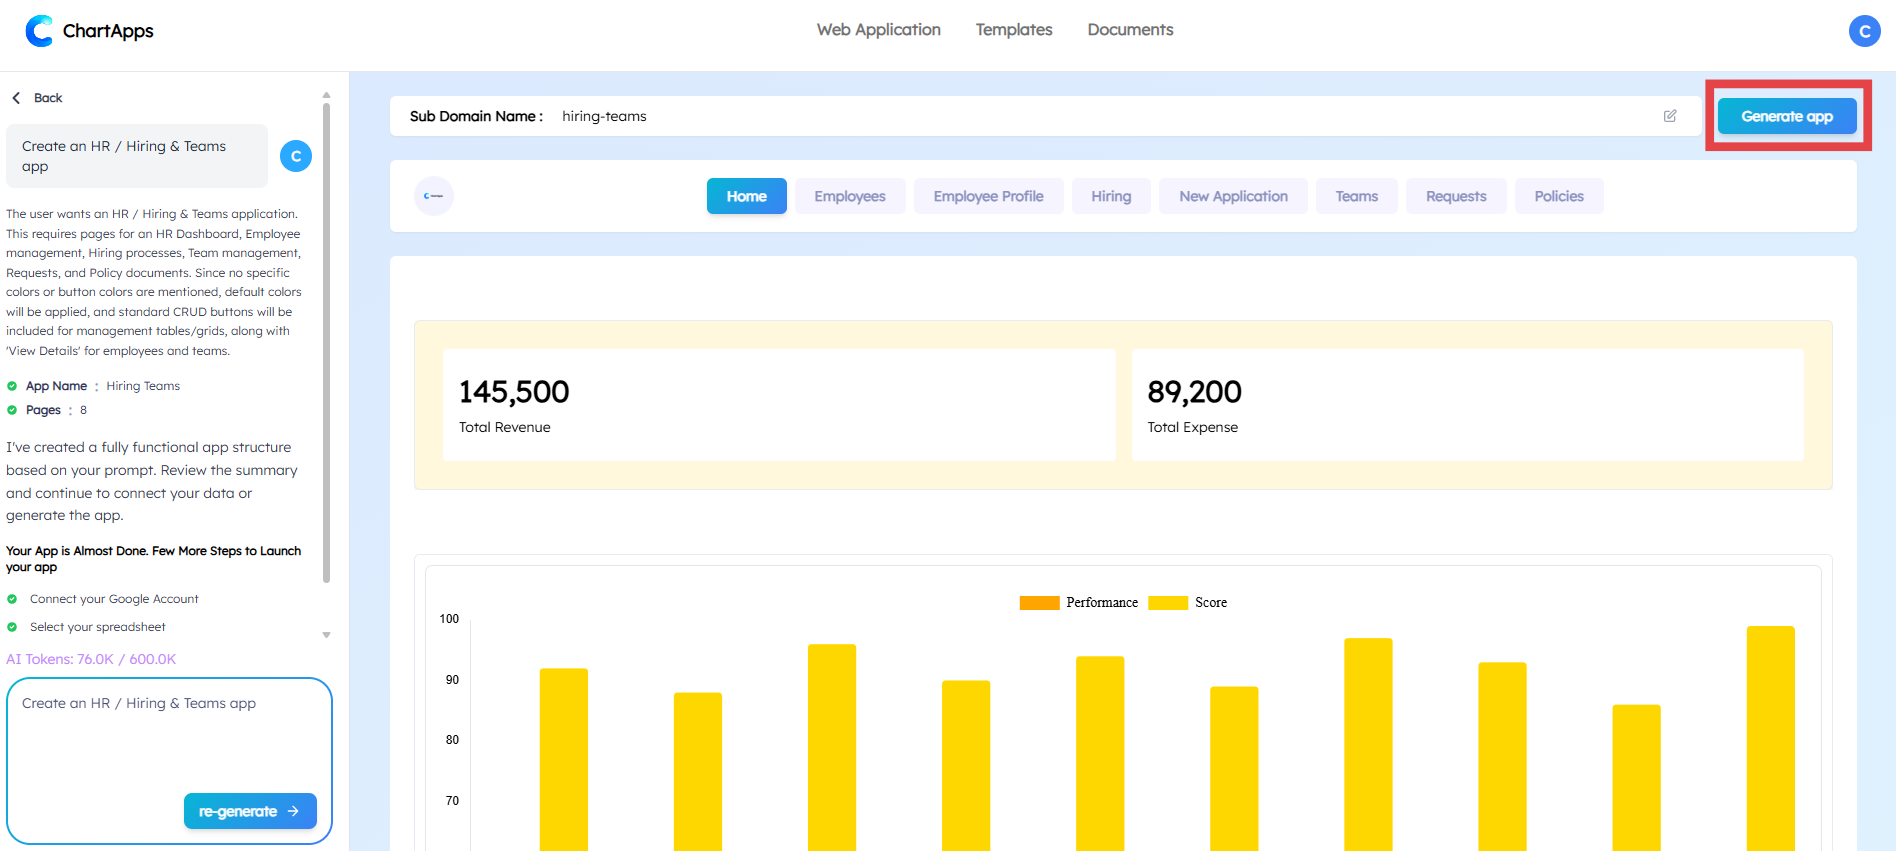Select the Teams tab

tap(1357, 196)
